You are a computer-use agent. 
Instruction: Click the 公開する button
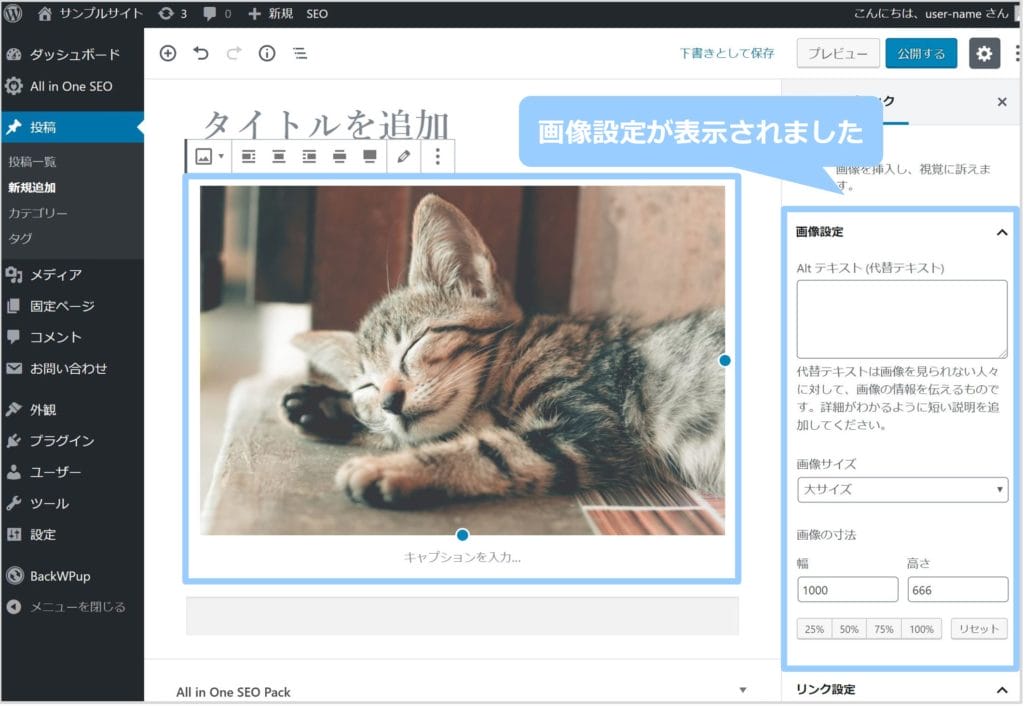(920, 54)
